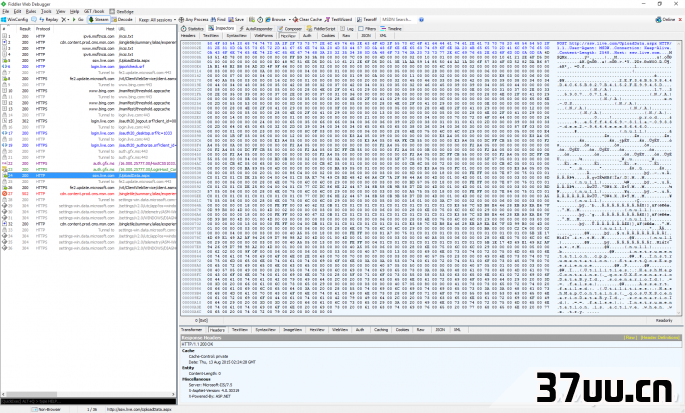Switch to the Inspectors tab
685x413 pixels.
point(221,28)
